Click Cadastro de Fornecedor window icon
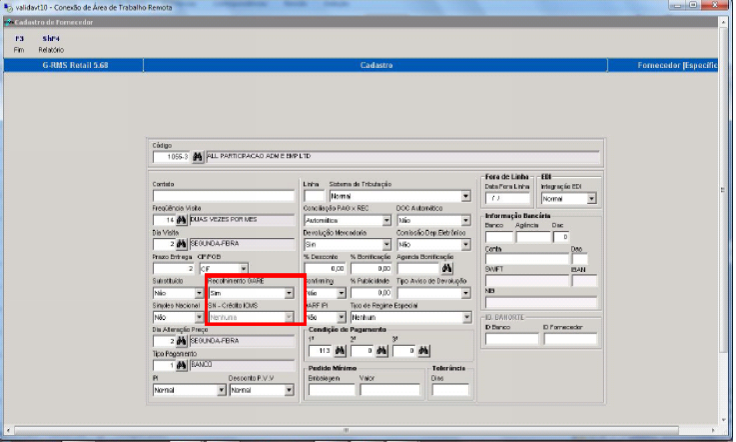Screen dimensions: 736x442 8,22
